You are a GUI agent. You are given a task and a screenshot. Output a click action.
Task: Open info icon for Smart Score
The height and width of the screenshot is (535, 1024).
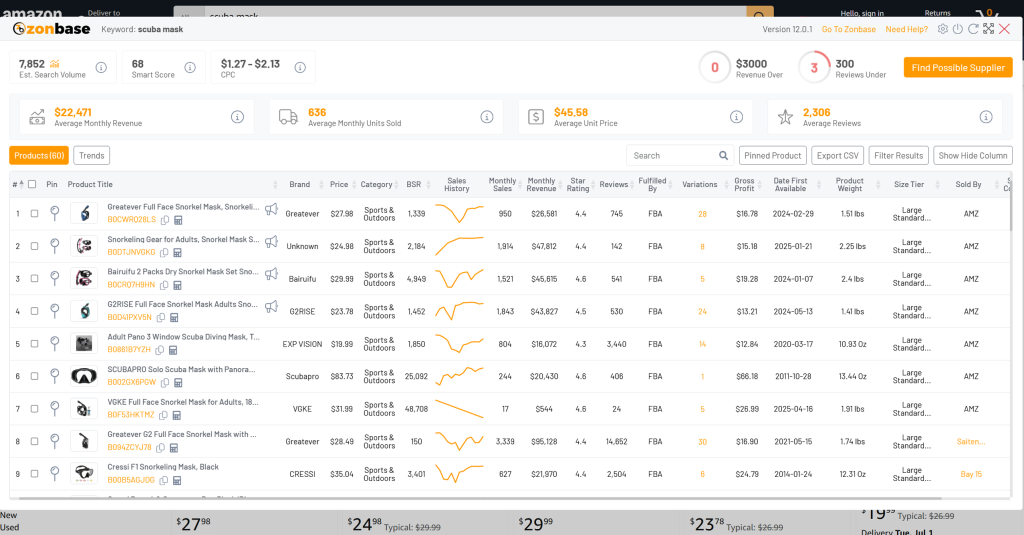[190, 67]
